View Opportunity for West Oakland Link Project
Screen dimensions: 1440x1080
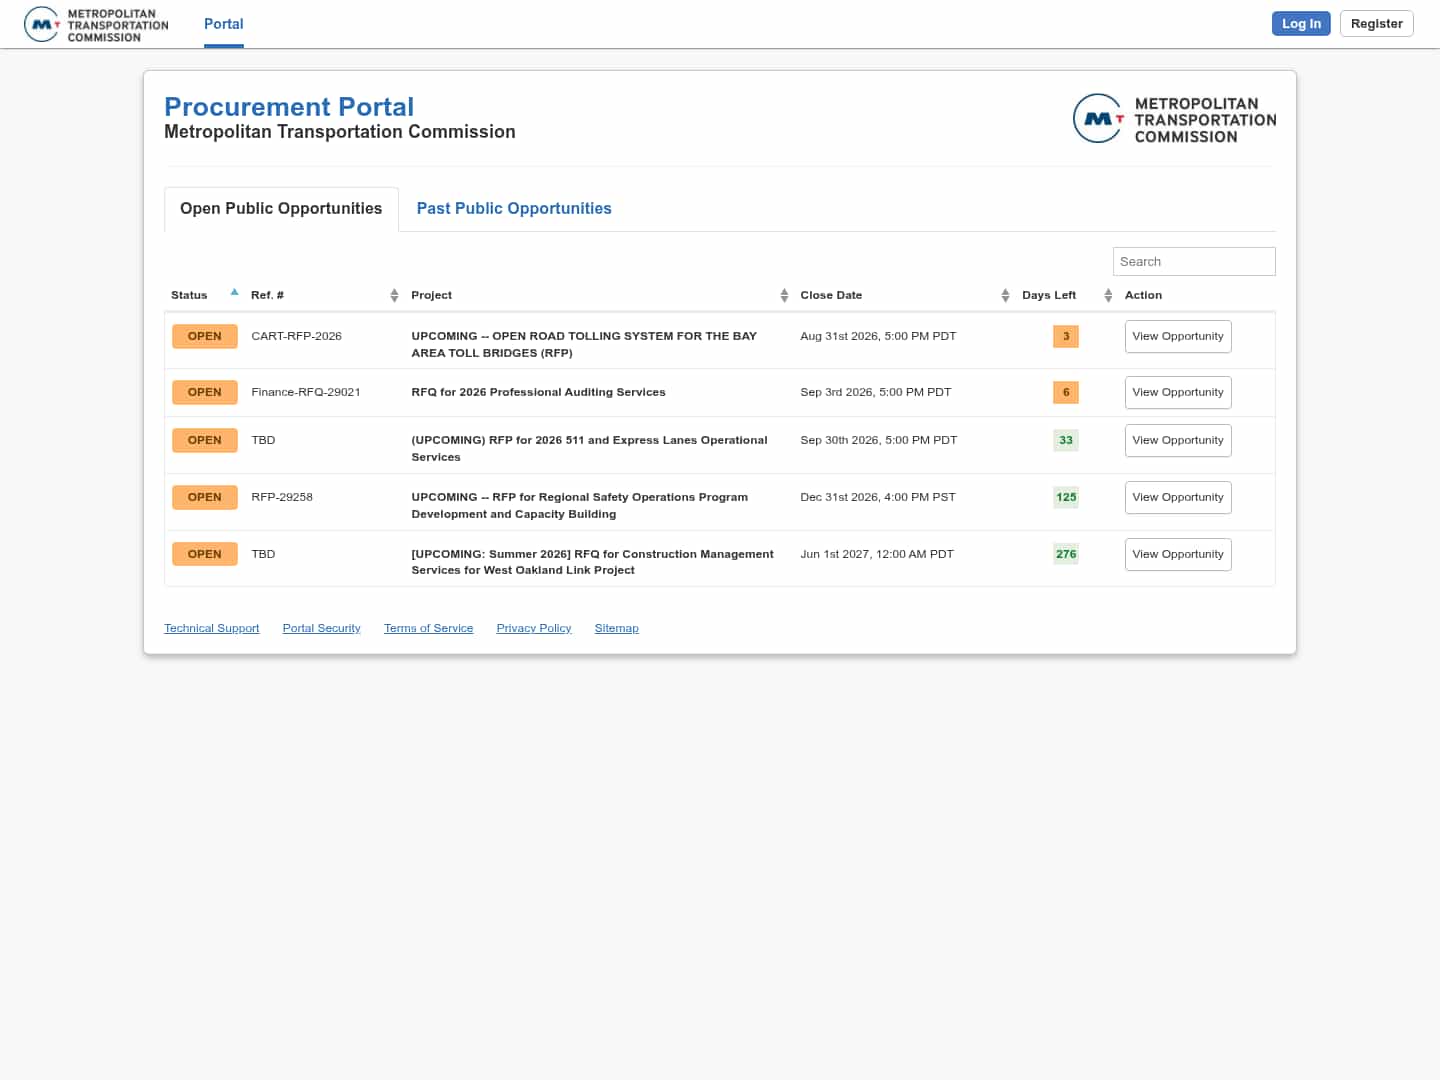click(1178, 555)
